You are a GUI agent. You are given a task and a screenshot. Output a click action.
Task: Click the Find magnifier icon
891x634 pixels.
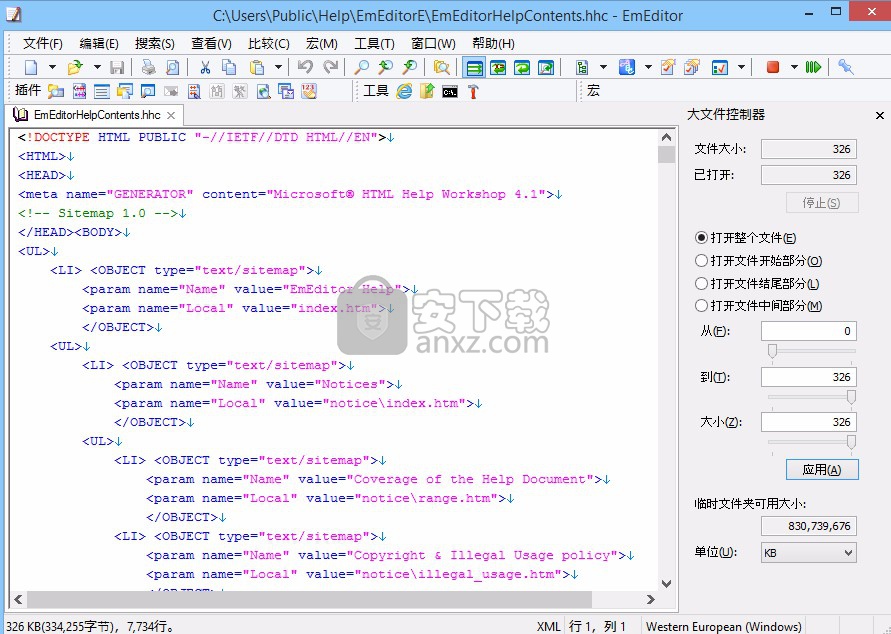click(x=361, y=68)
